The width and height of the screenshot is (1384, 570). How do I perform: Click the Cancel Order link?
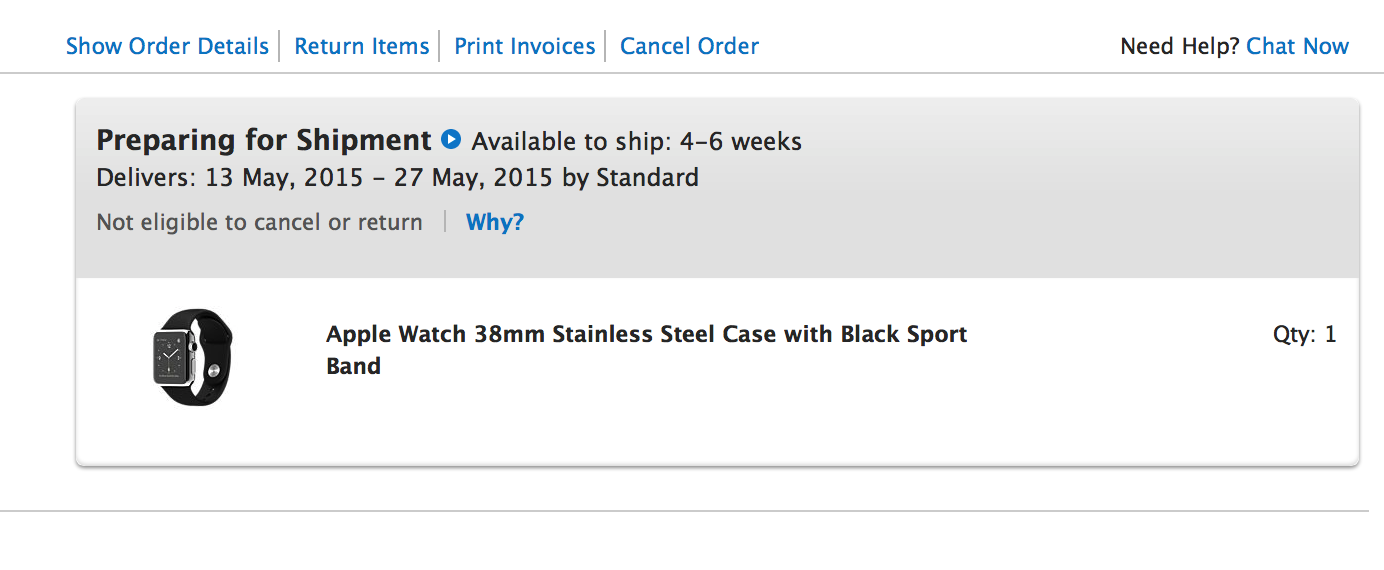coord(689,46)
